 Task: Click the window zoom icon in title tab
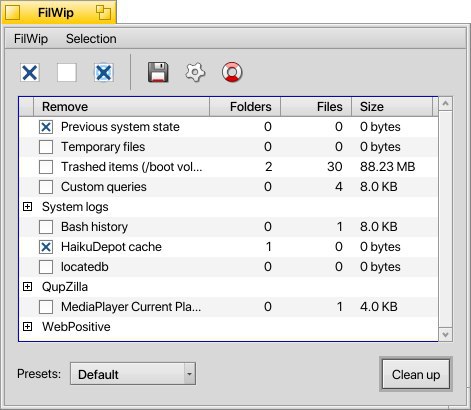tap(103, 13)
